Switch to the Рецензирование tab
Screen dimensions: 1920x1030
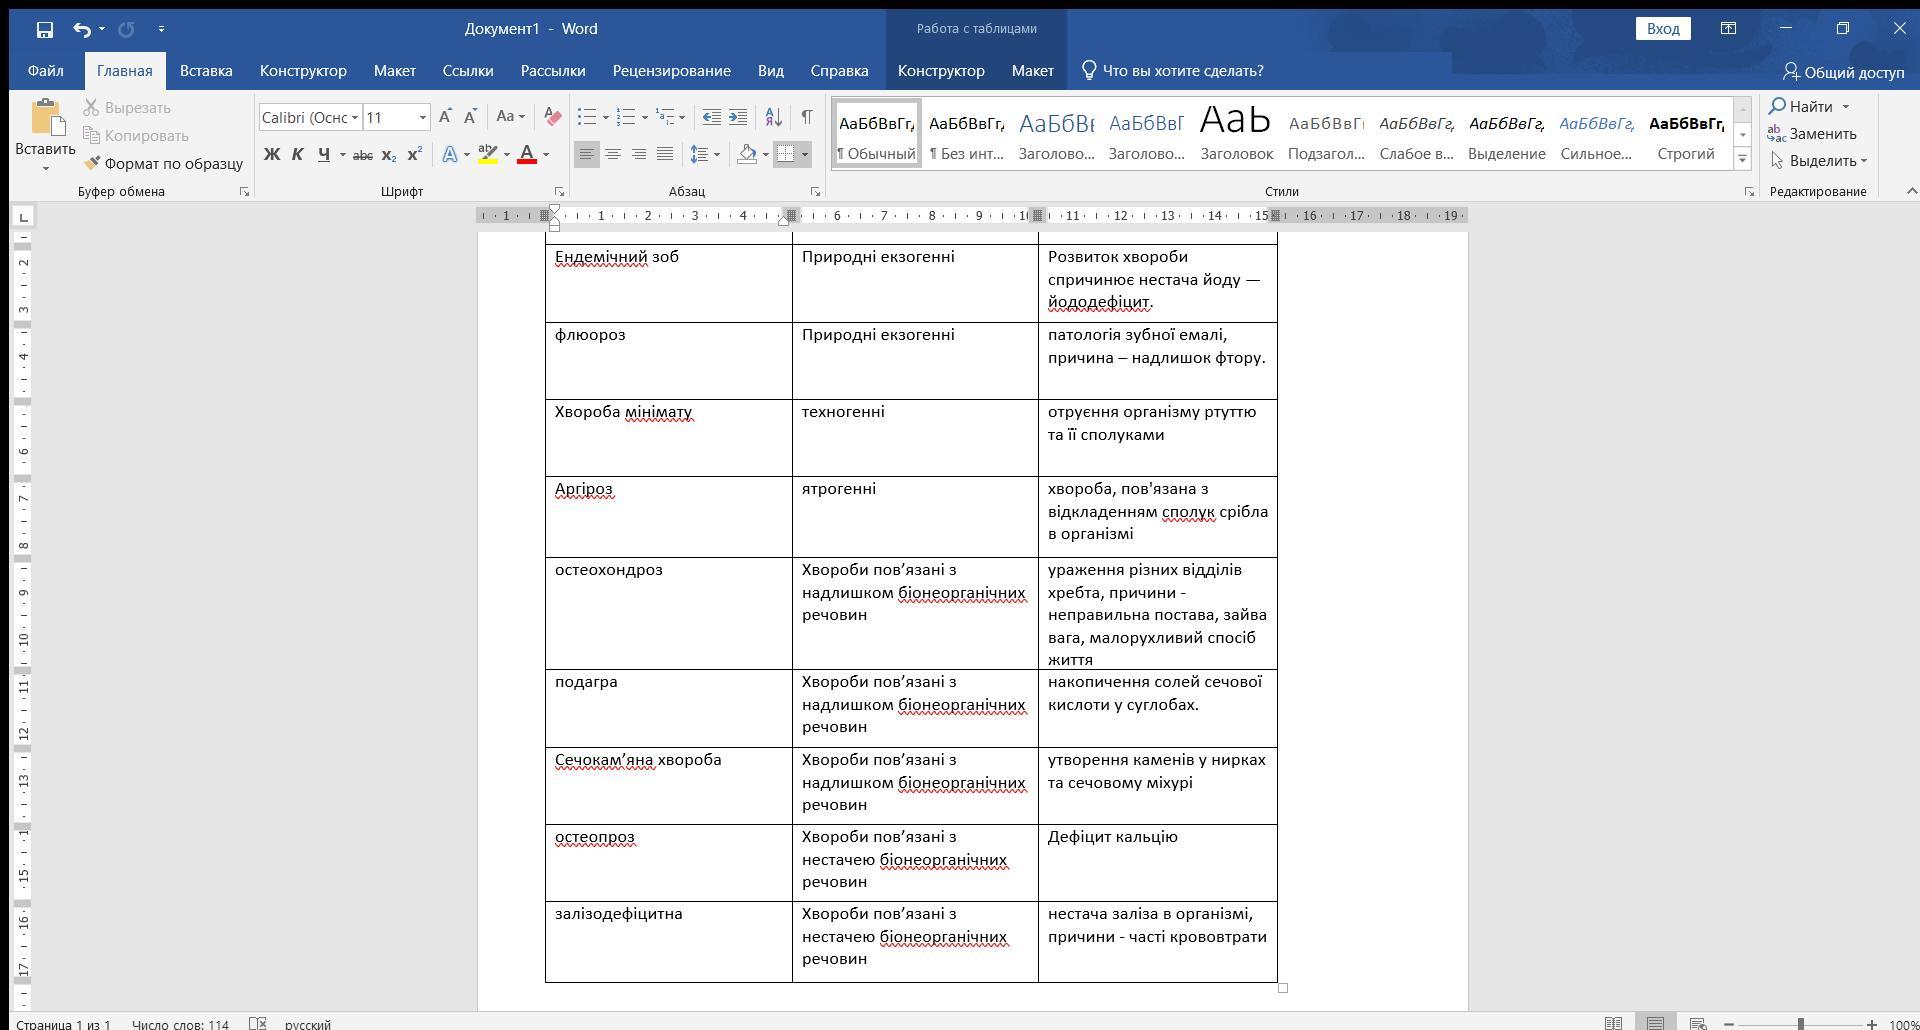671,71
